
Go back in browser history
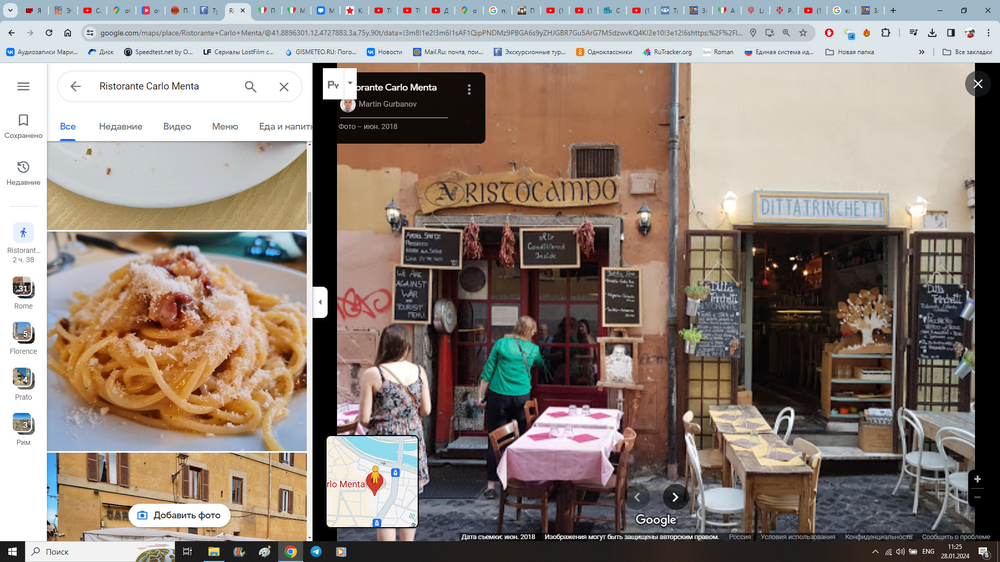pos(11,33)
